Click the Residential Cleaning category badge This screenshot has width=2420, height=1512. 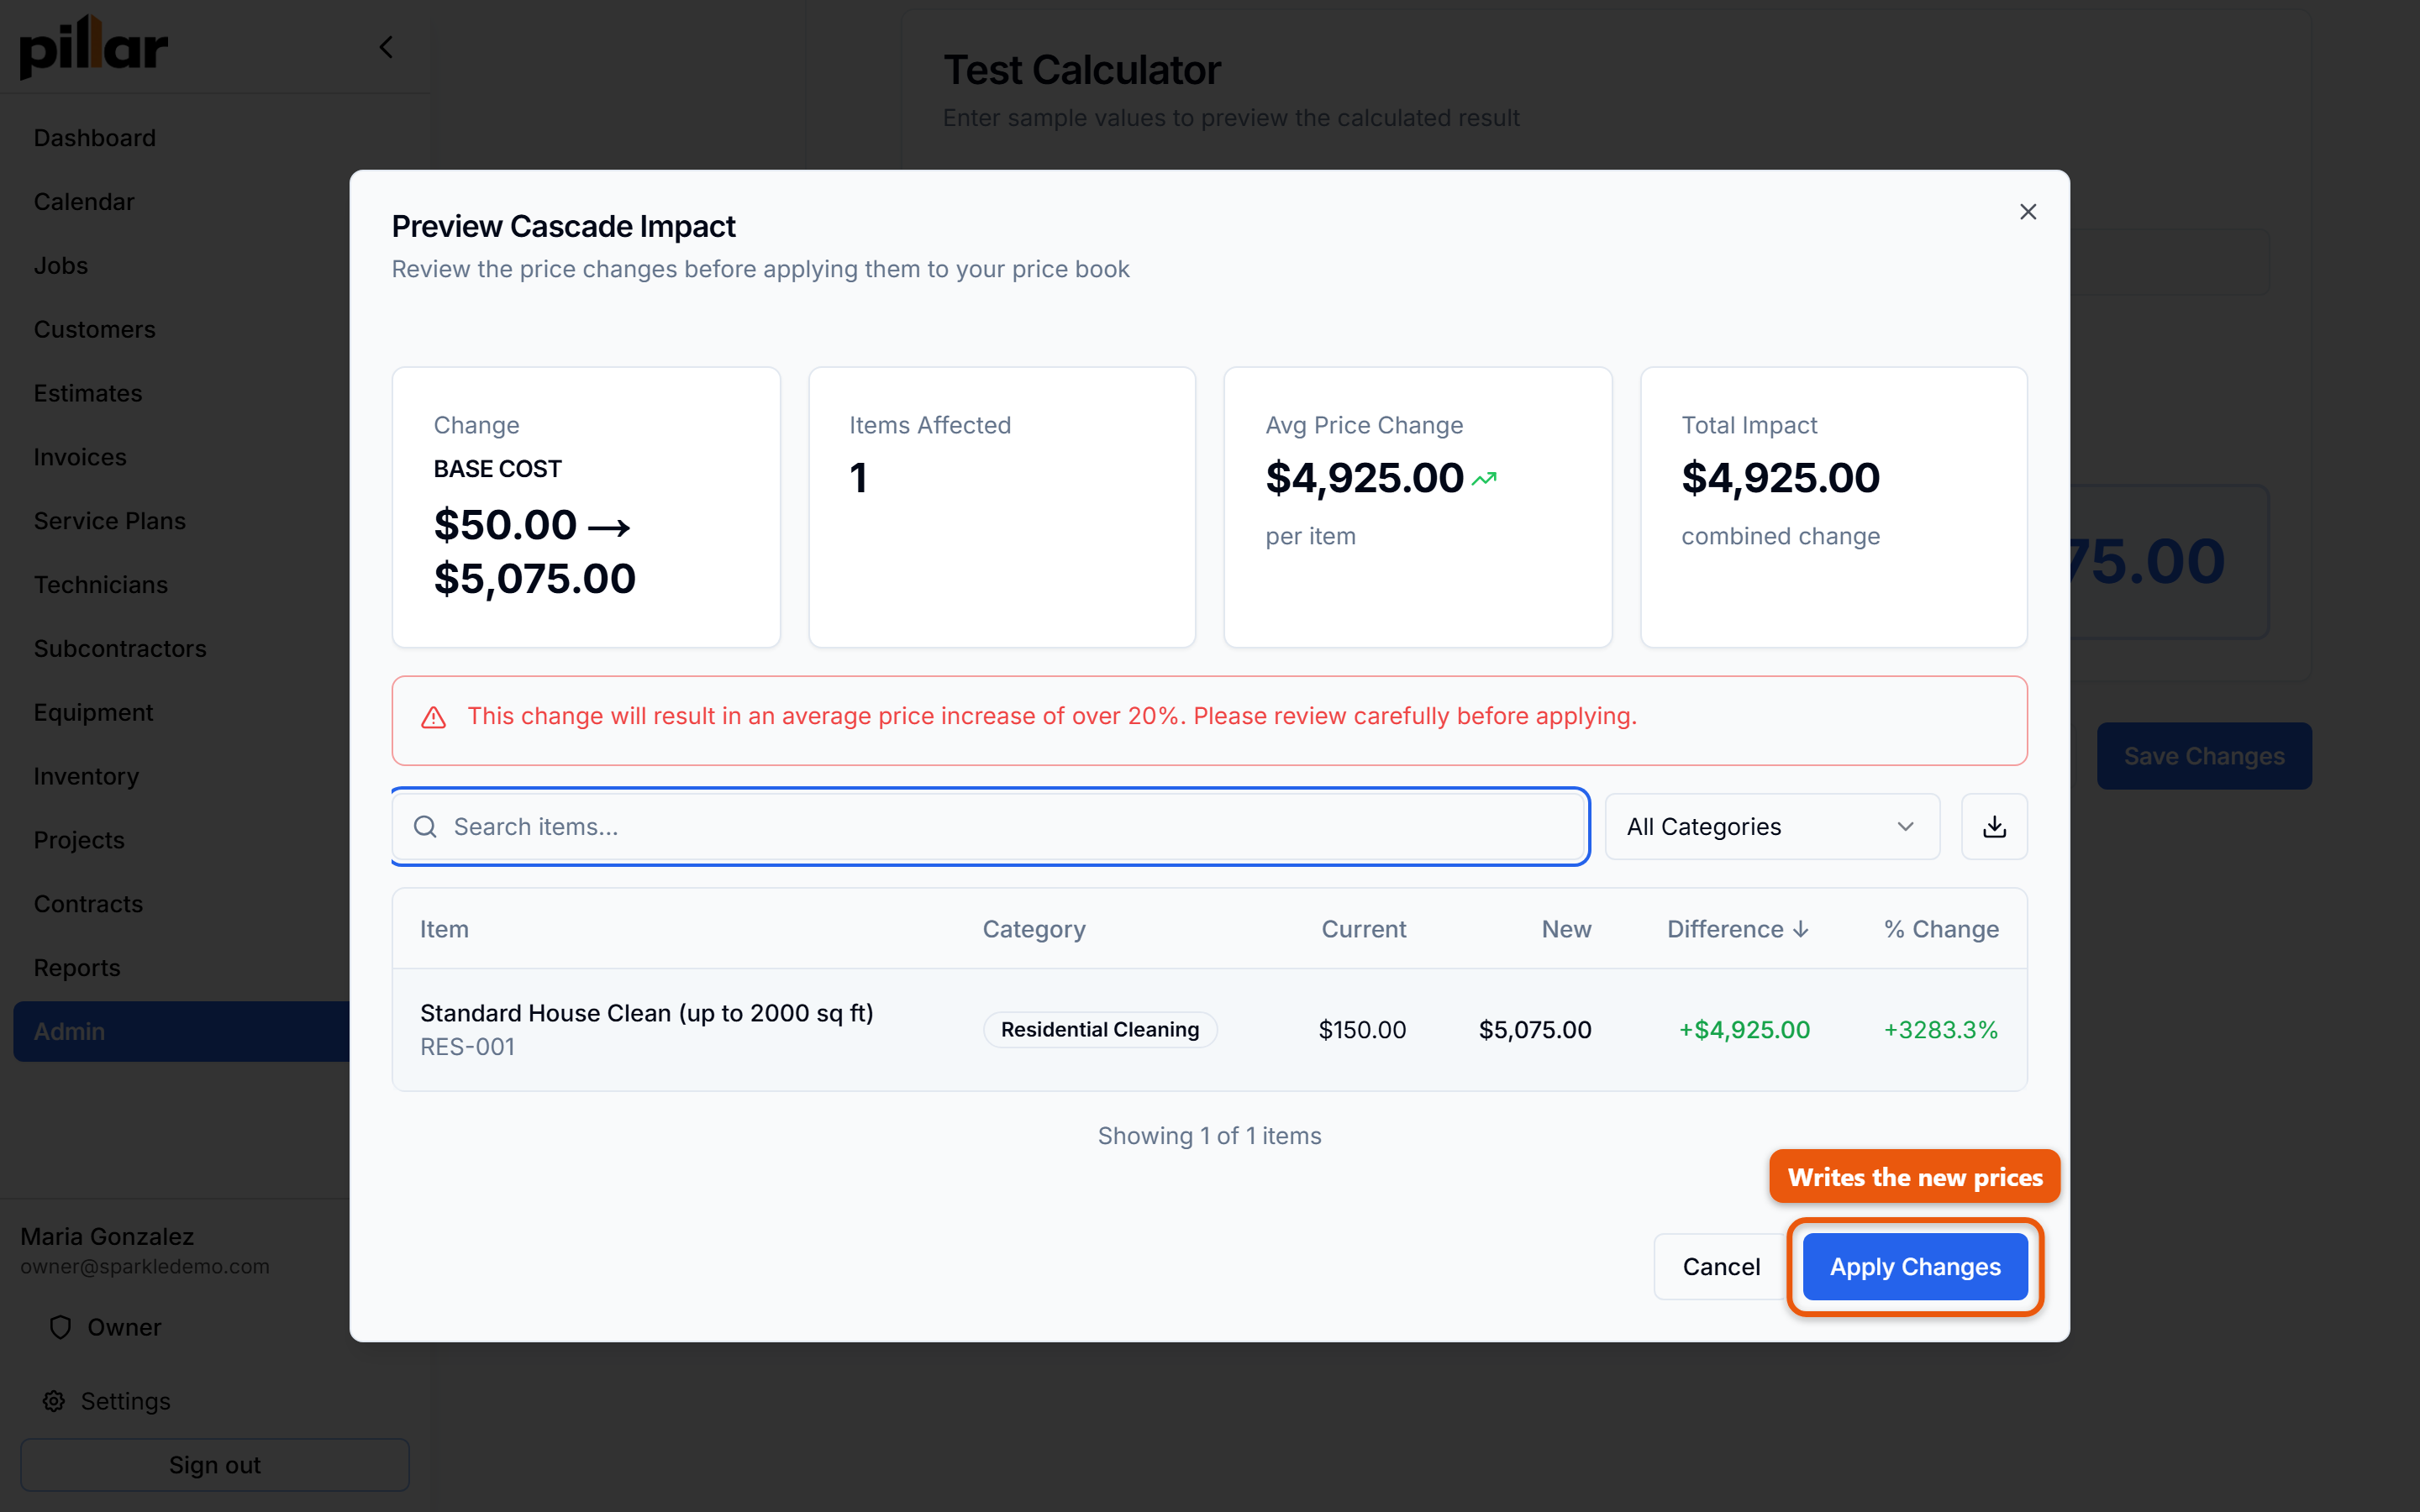1099,1029
